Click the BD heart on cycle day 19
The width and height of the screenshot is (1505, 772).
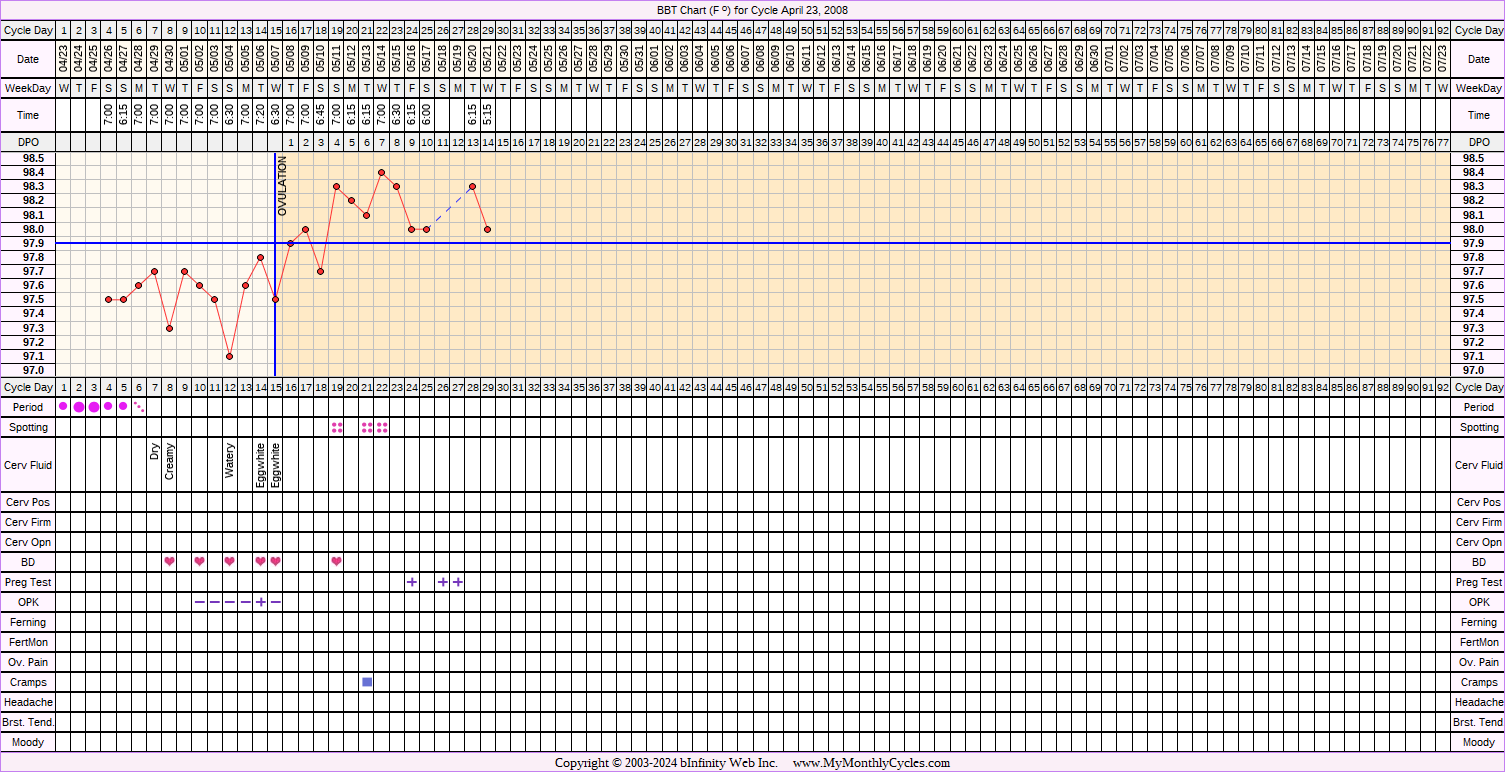coord(336,561)
